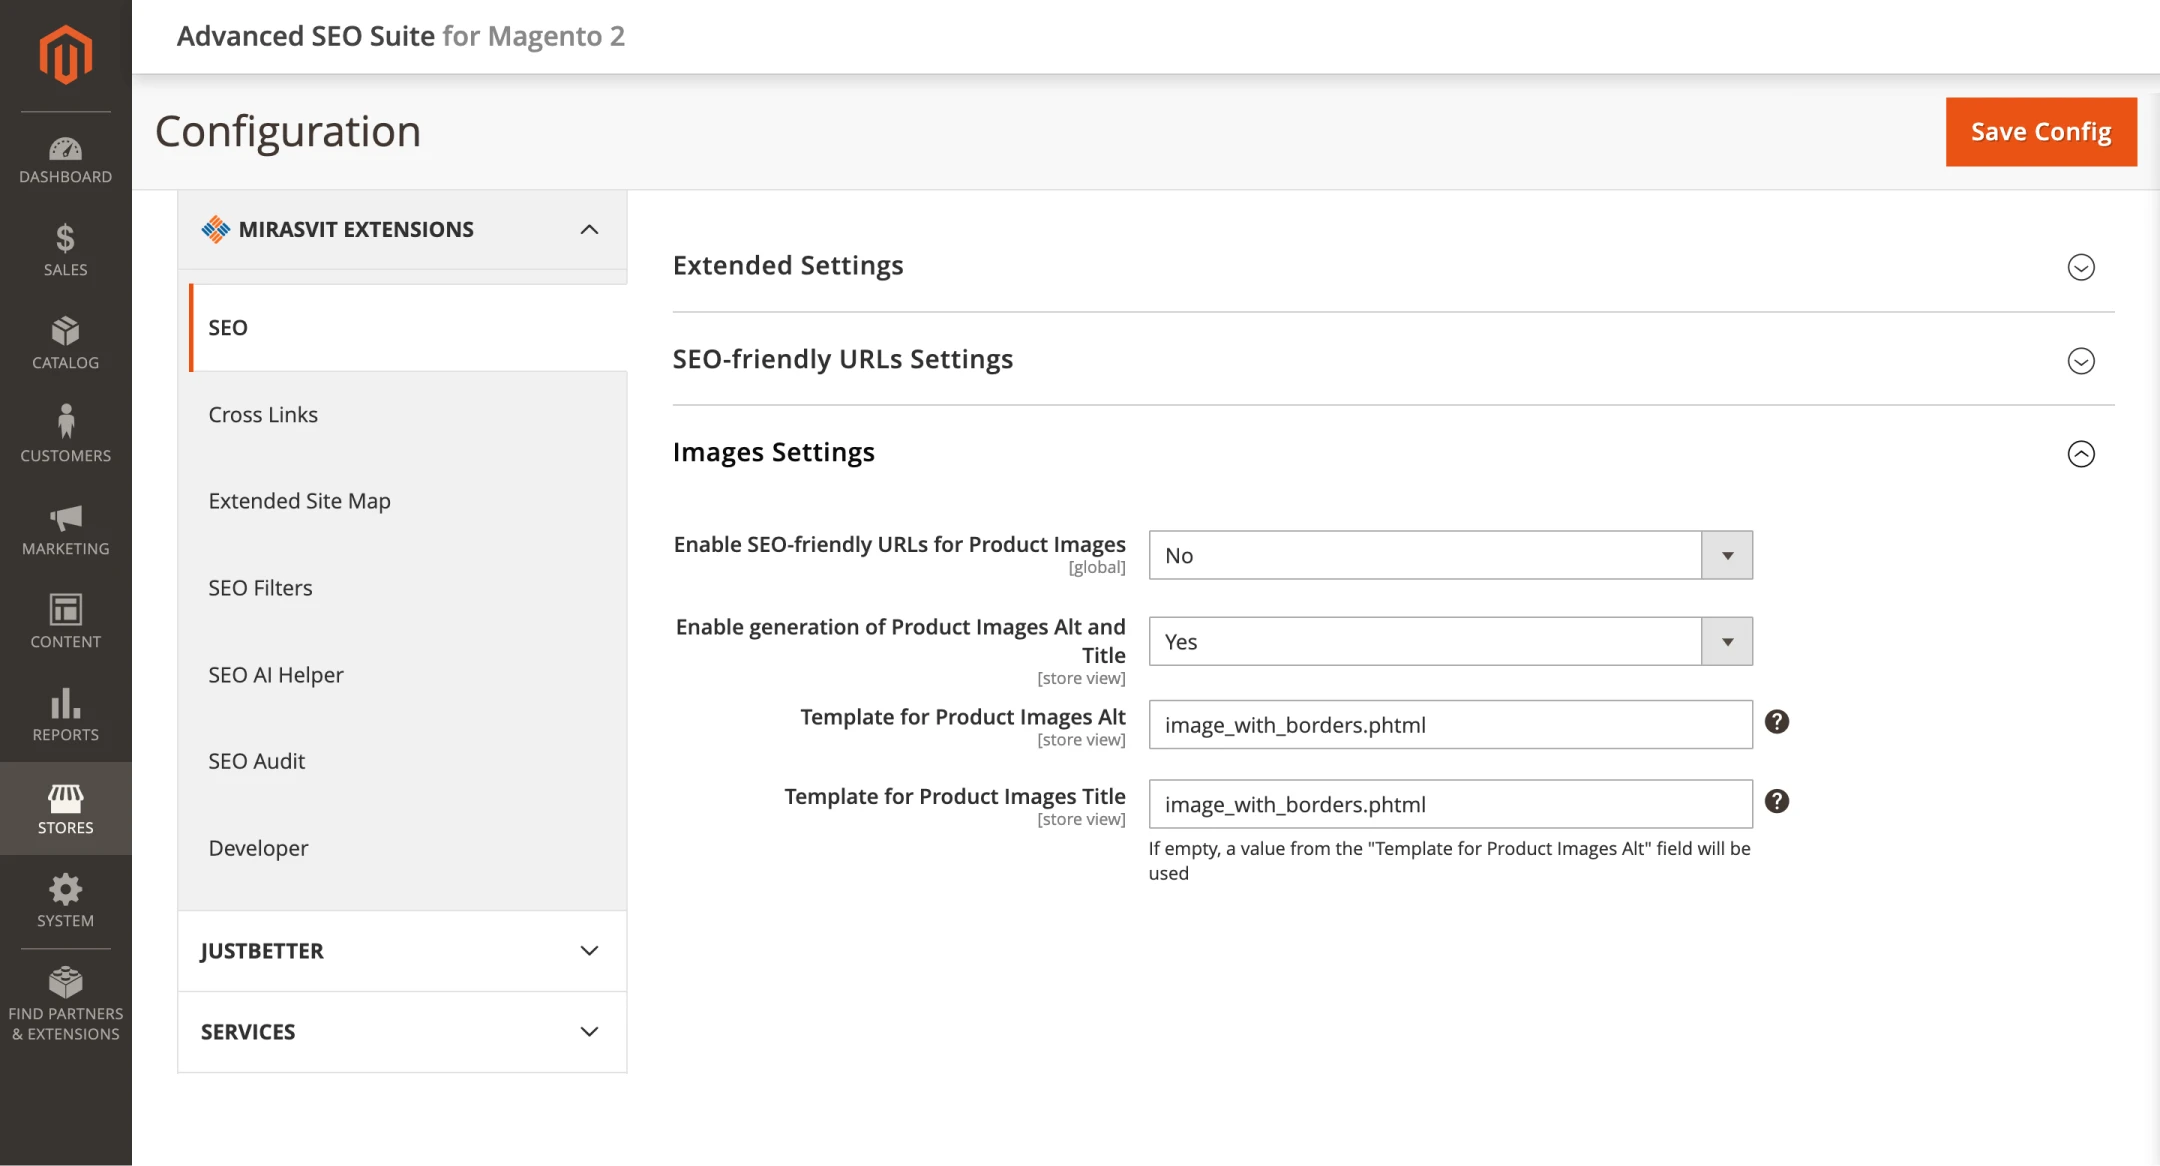2160x1166 pixels.
Task: Click help icon for Product Images Alt template
Action: [x=1776, y=722]
